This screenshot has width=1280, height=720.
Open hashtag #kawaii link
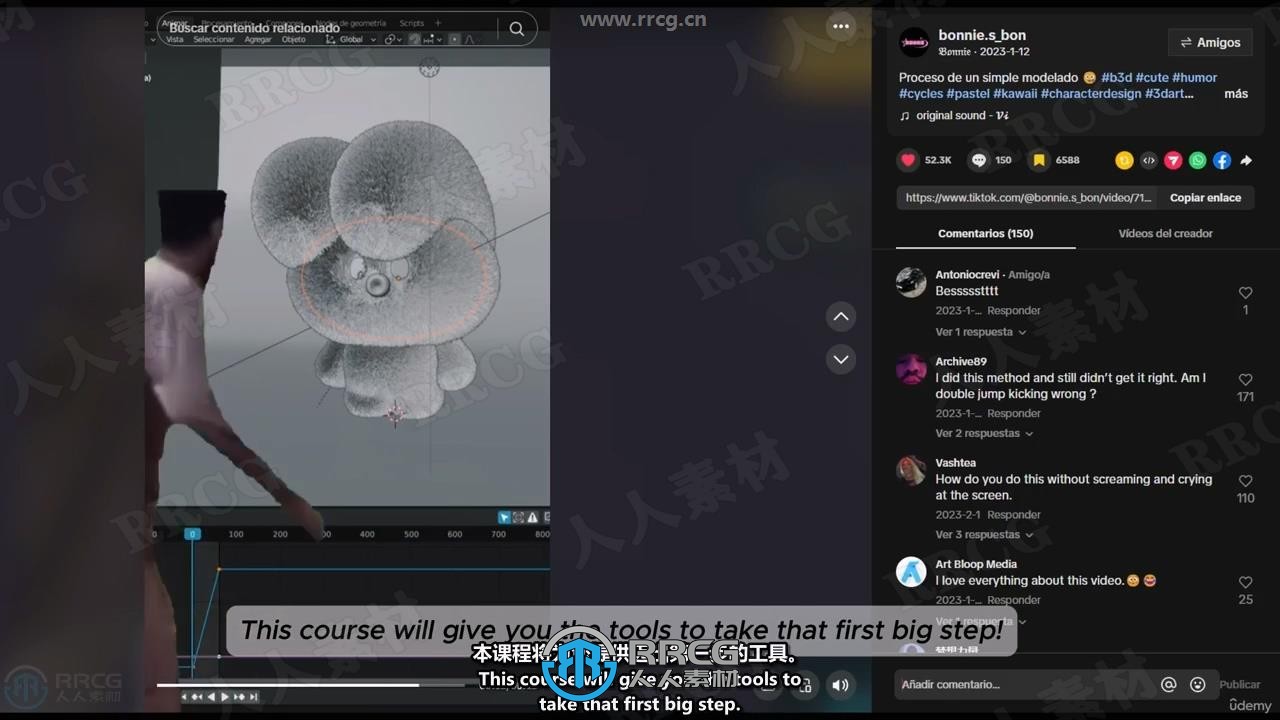(1015, 94)
